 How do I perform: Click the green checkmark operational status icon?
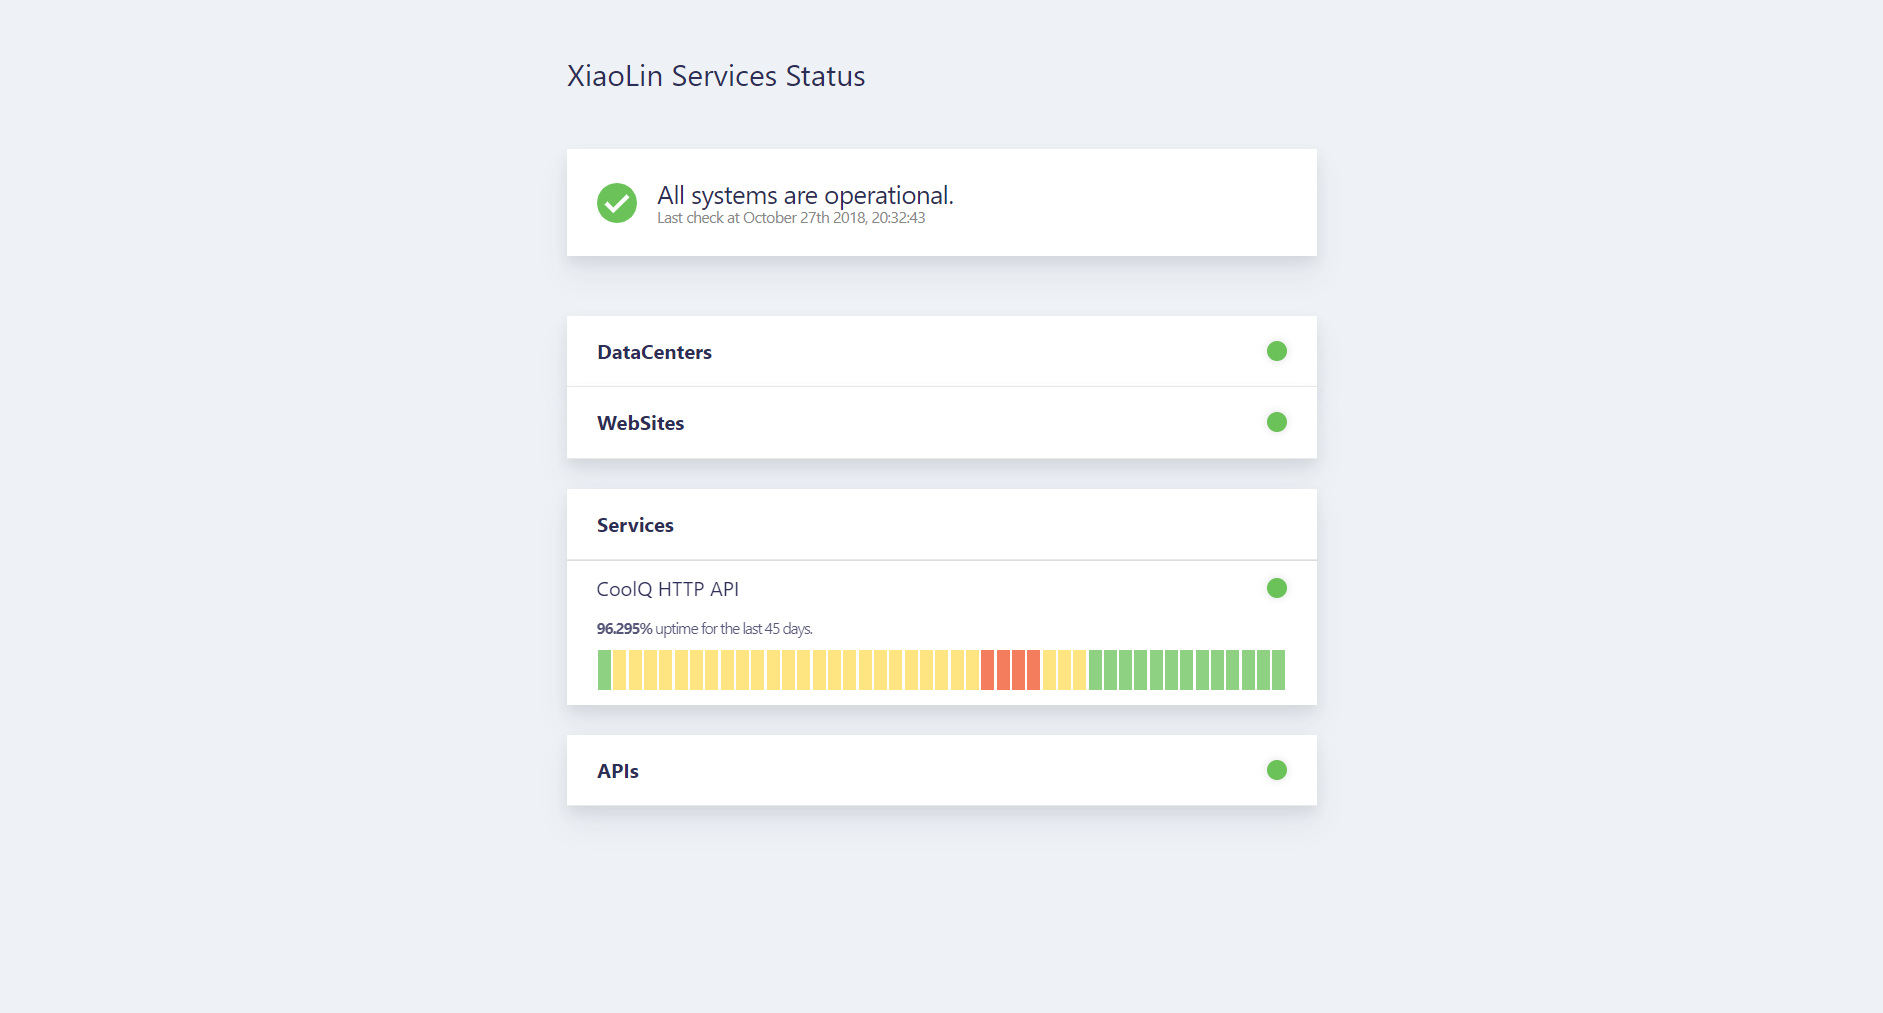pos(616,203)
